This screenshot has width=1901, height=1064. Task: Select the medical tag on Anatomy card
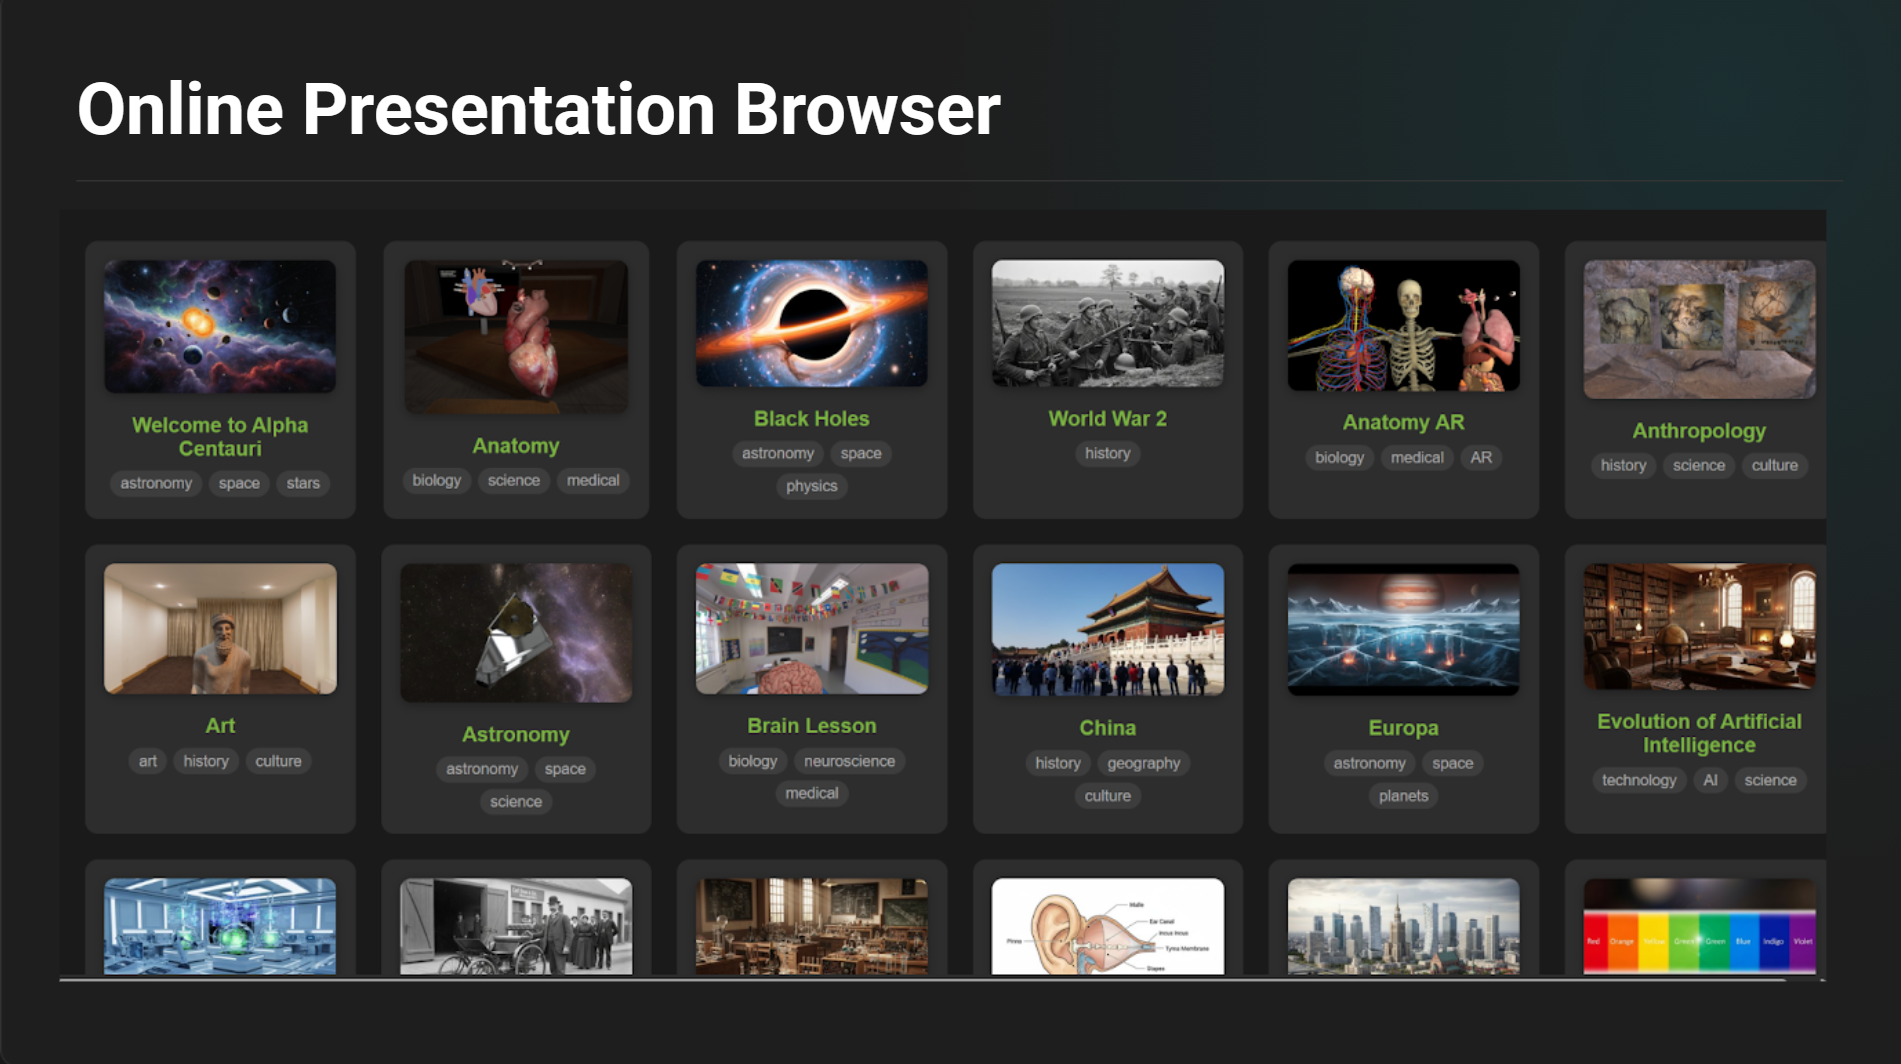(x=593, y=480)
